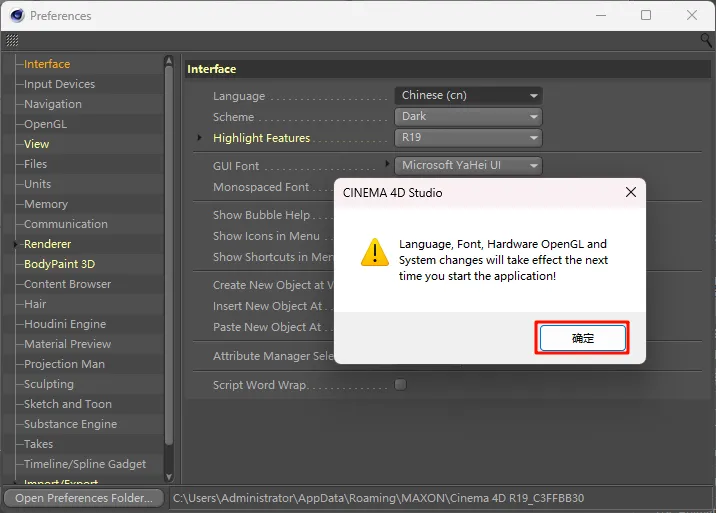Image resolution: width=716 pixels, height=513 pixels.
Task: Select Input Devices in the preferences tree
Action: click(59, 84)
